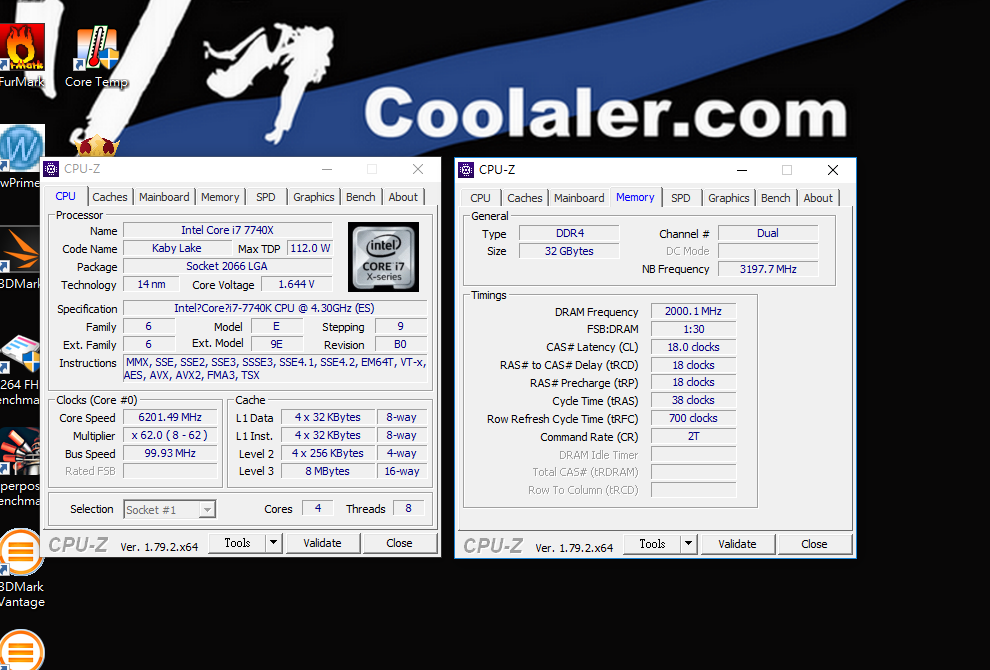
Task: Click the Command Rate value '2T'
Action: point(693,436)
